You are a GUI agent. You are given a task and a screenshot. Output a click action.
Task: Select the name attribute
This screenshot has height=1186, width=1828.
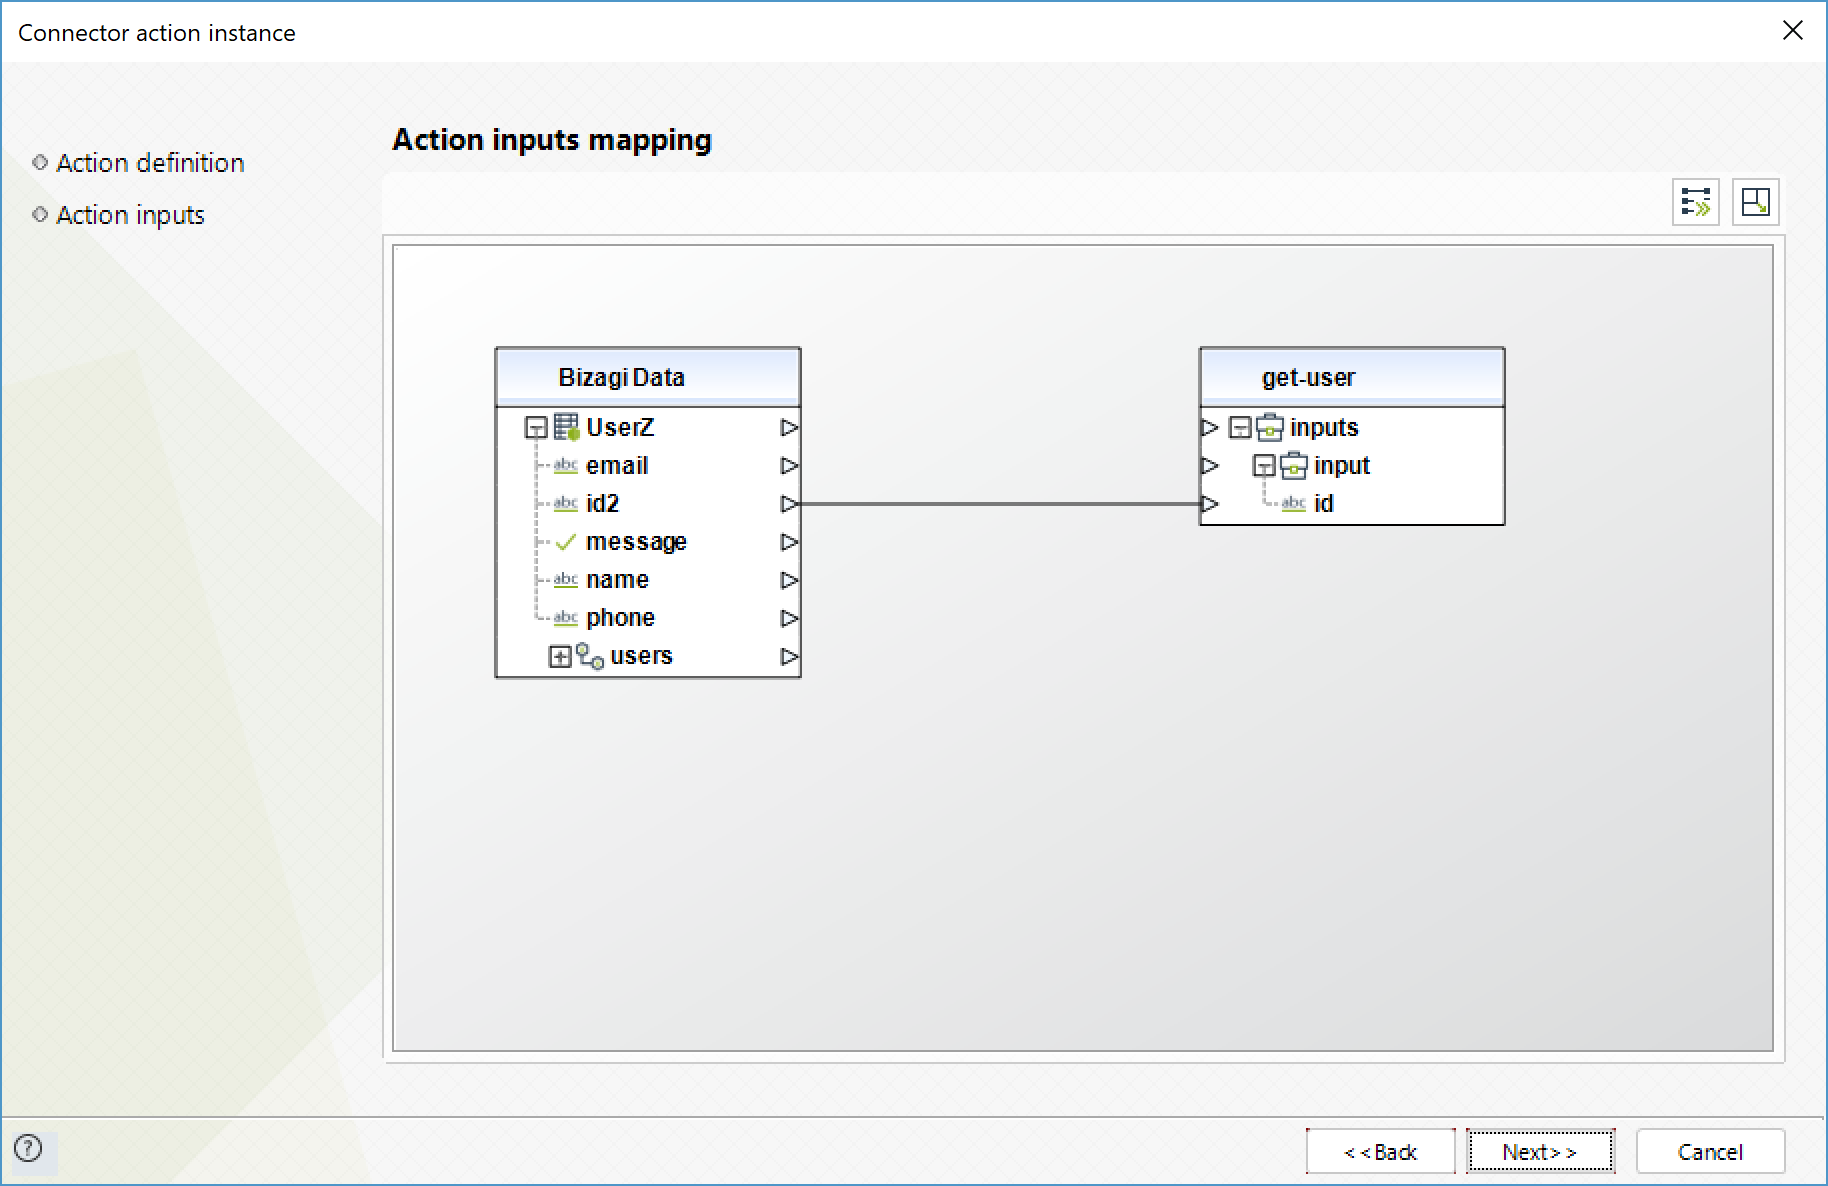[x=617, y=580]
